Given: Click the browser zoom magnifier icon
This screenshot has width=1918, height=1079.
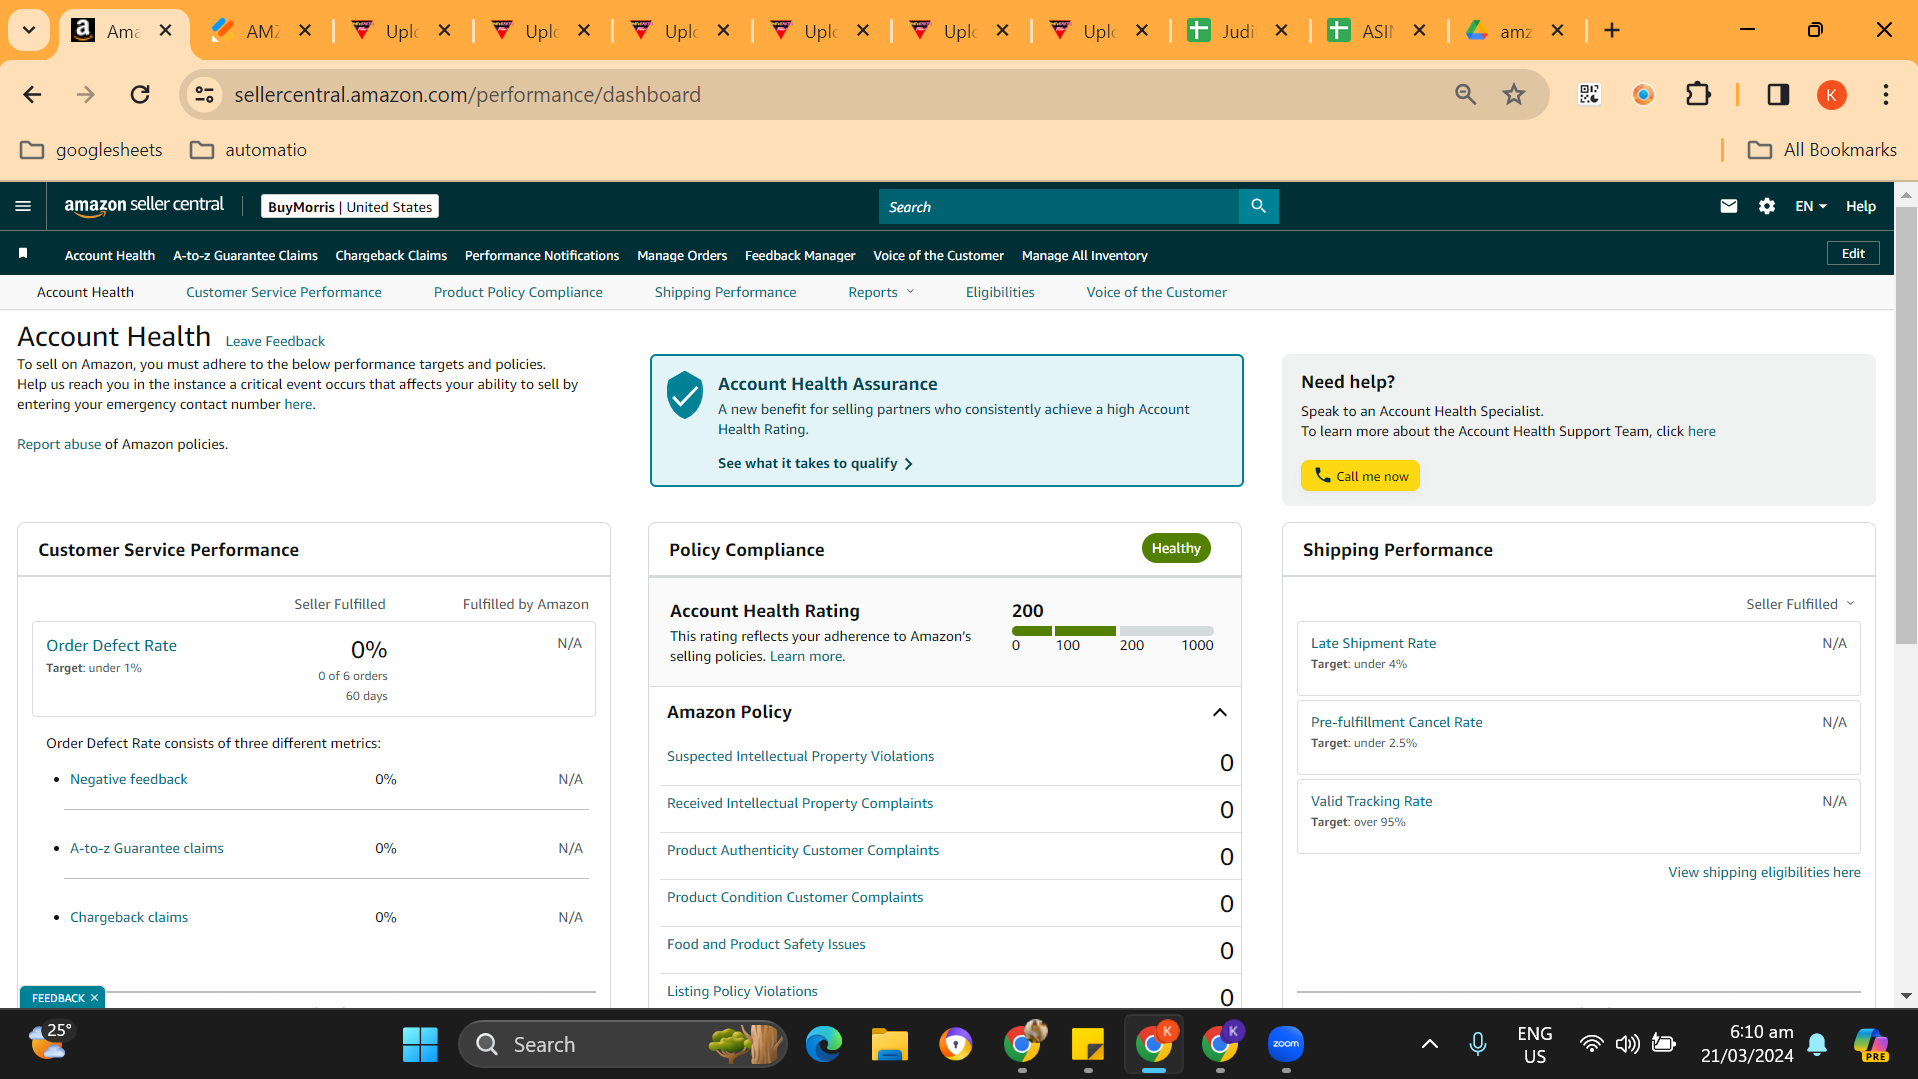Looking at the screenshot, I should (x=1465, y=95).
